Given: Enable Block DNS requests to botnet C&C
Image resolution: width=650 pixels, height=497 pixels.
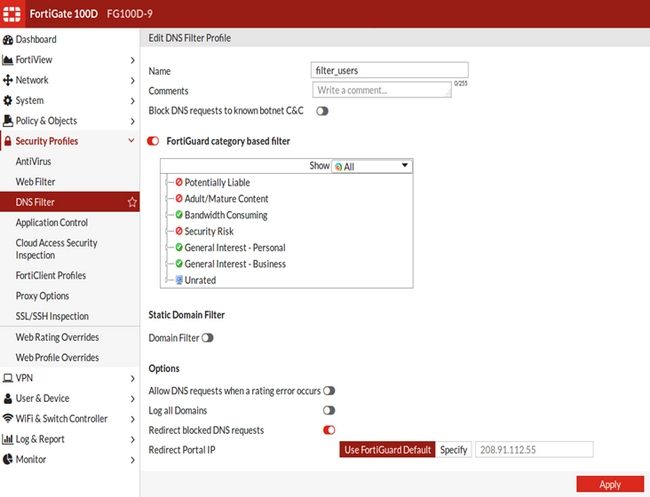Looking at the screenshot, I should click(x=322, y=111).
